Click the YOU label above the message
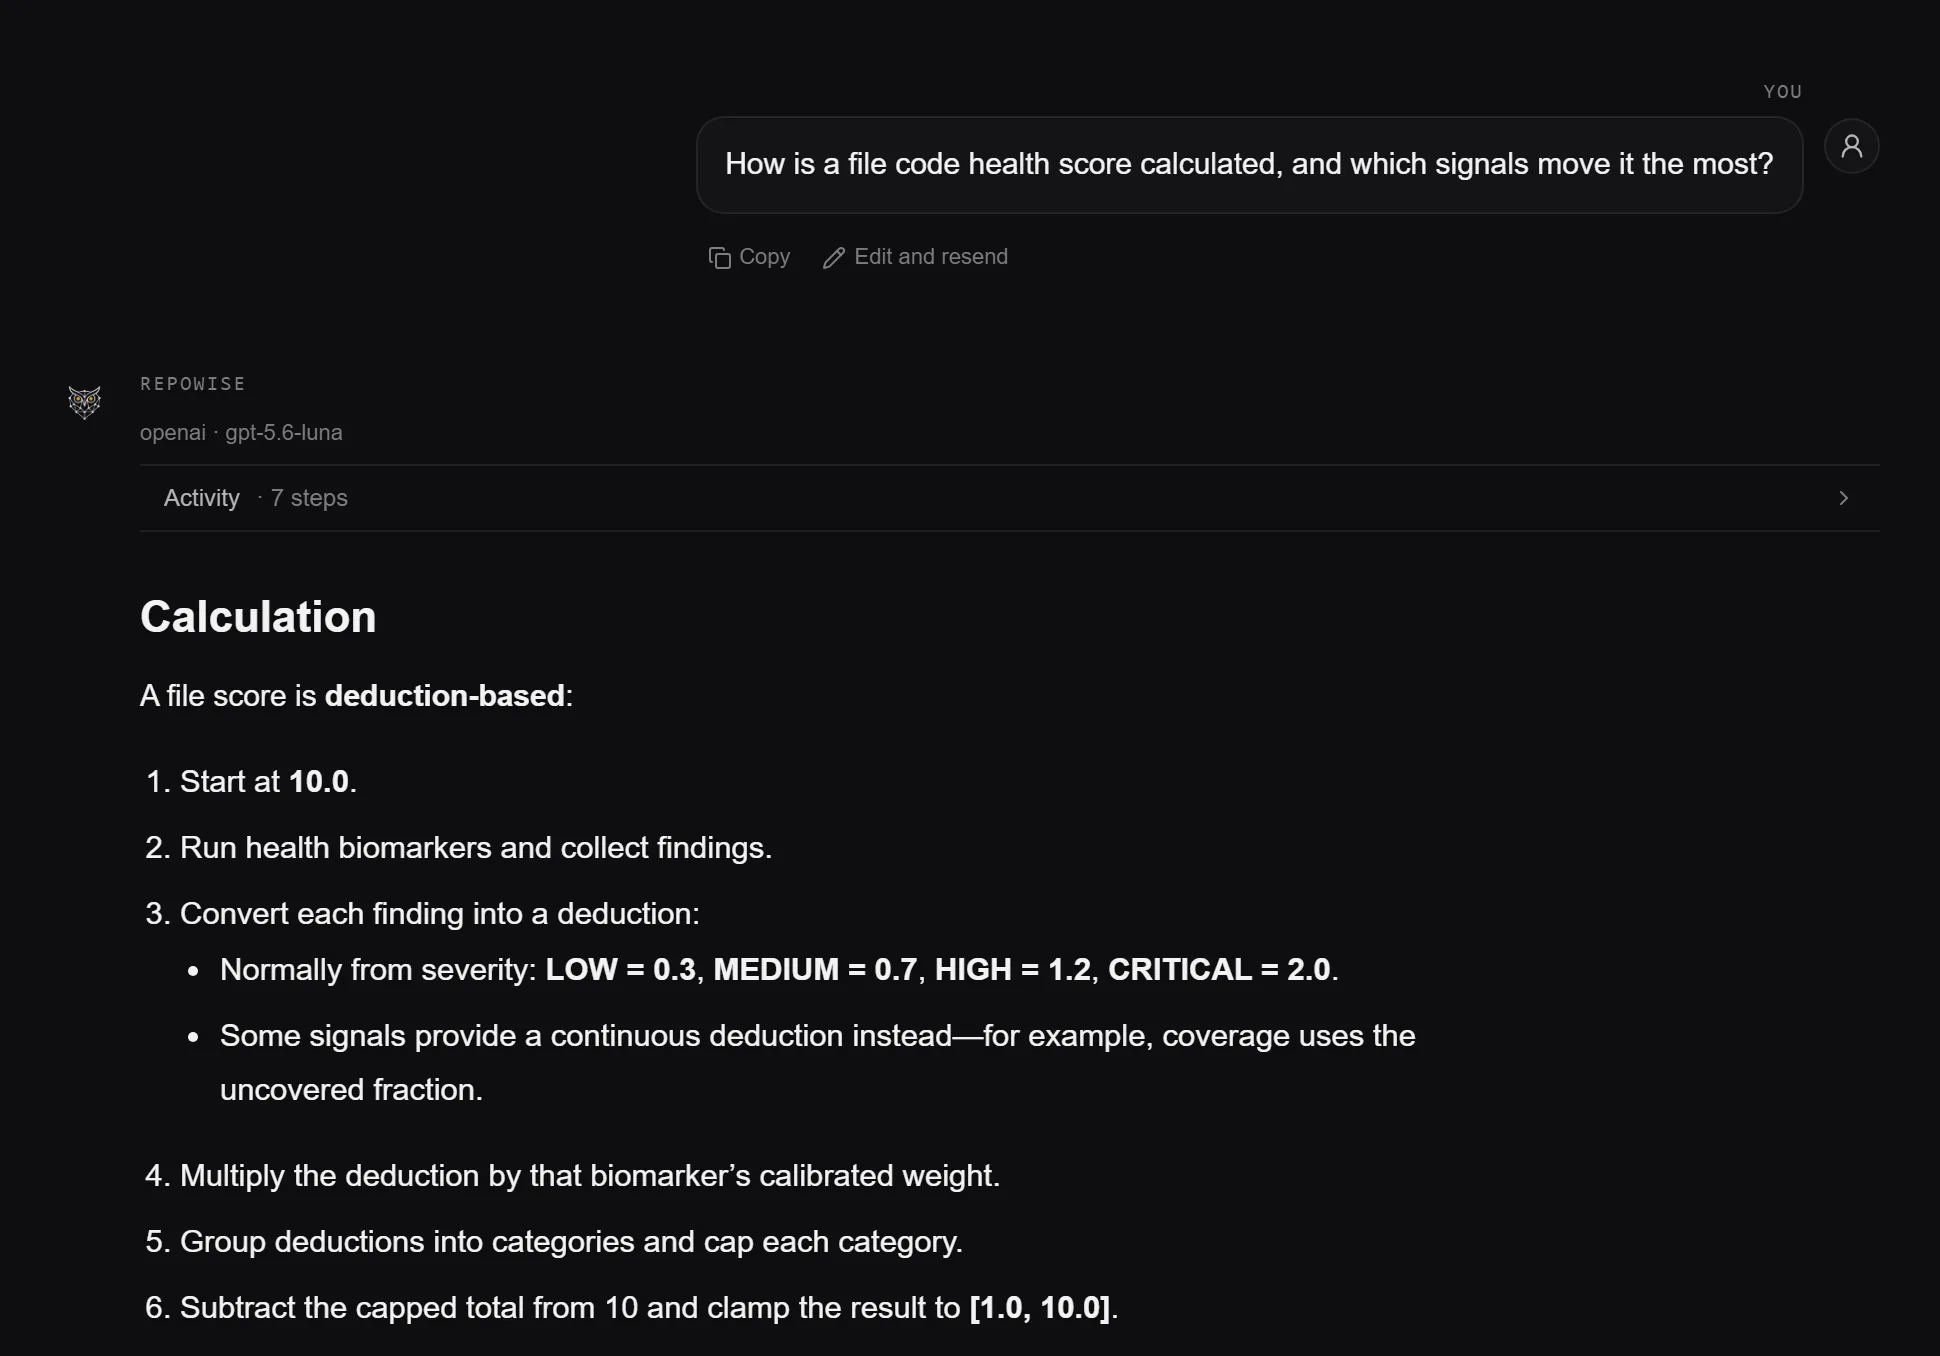 tap(1782, 92)
